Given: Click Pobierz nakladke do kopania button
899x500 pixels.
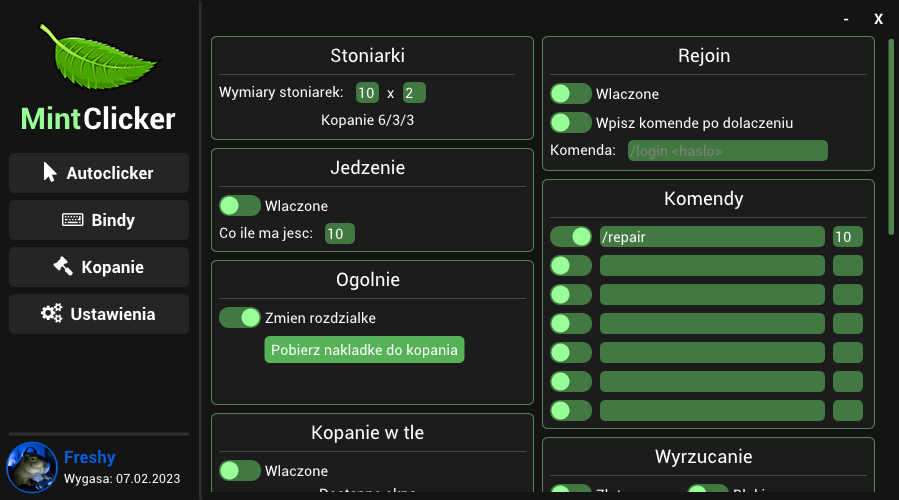Looking at the screenshot, I should (364, 350).
